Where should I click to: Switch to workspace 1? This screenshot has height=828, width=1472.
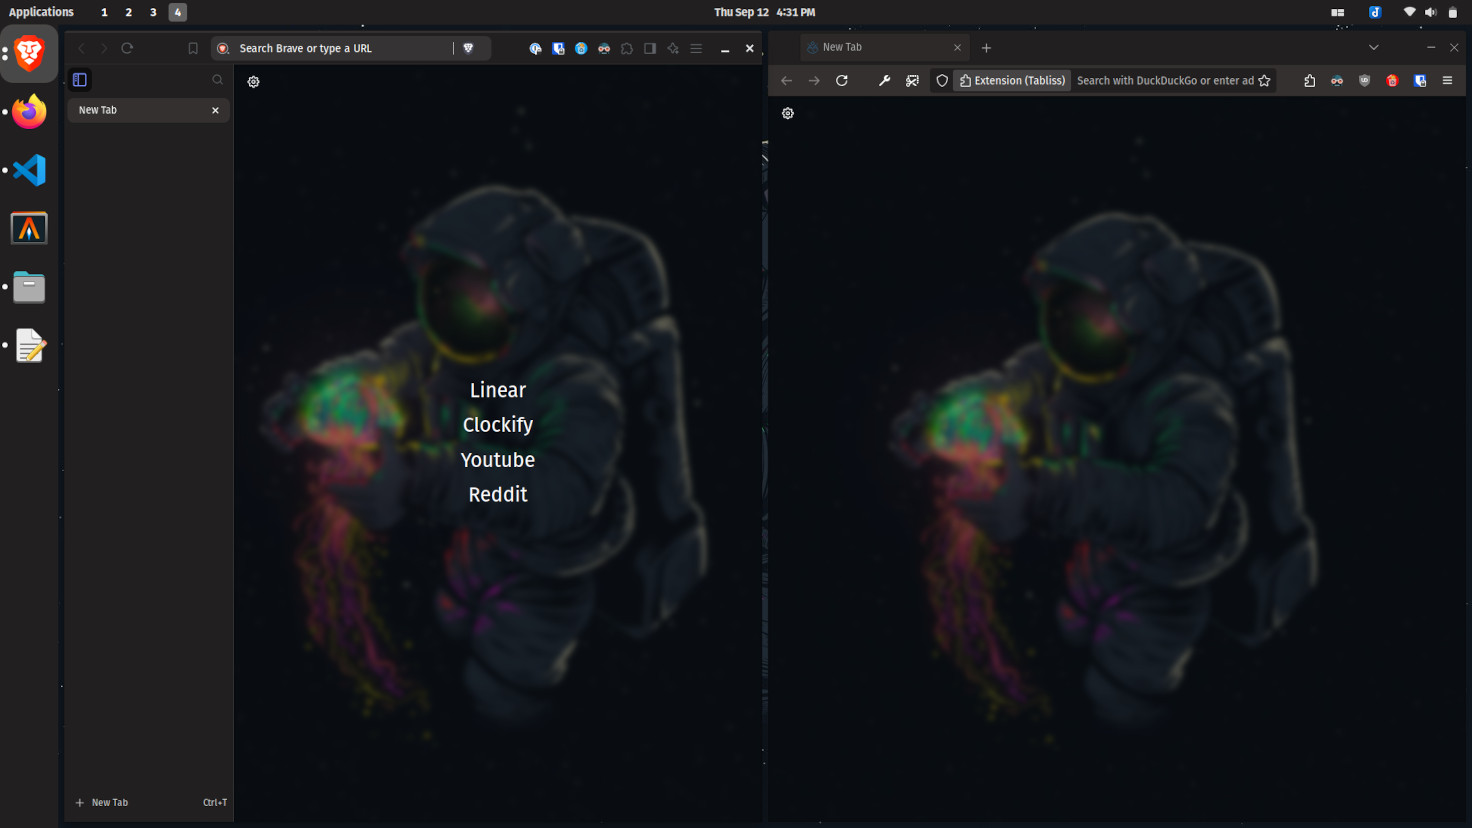[104, 12]
